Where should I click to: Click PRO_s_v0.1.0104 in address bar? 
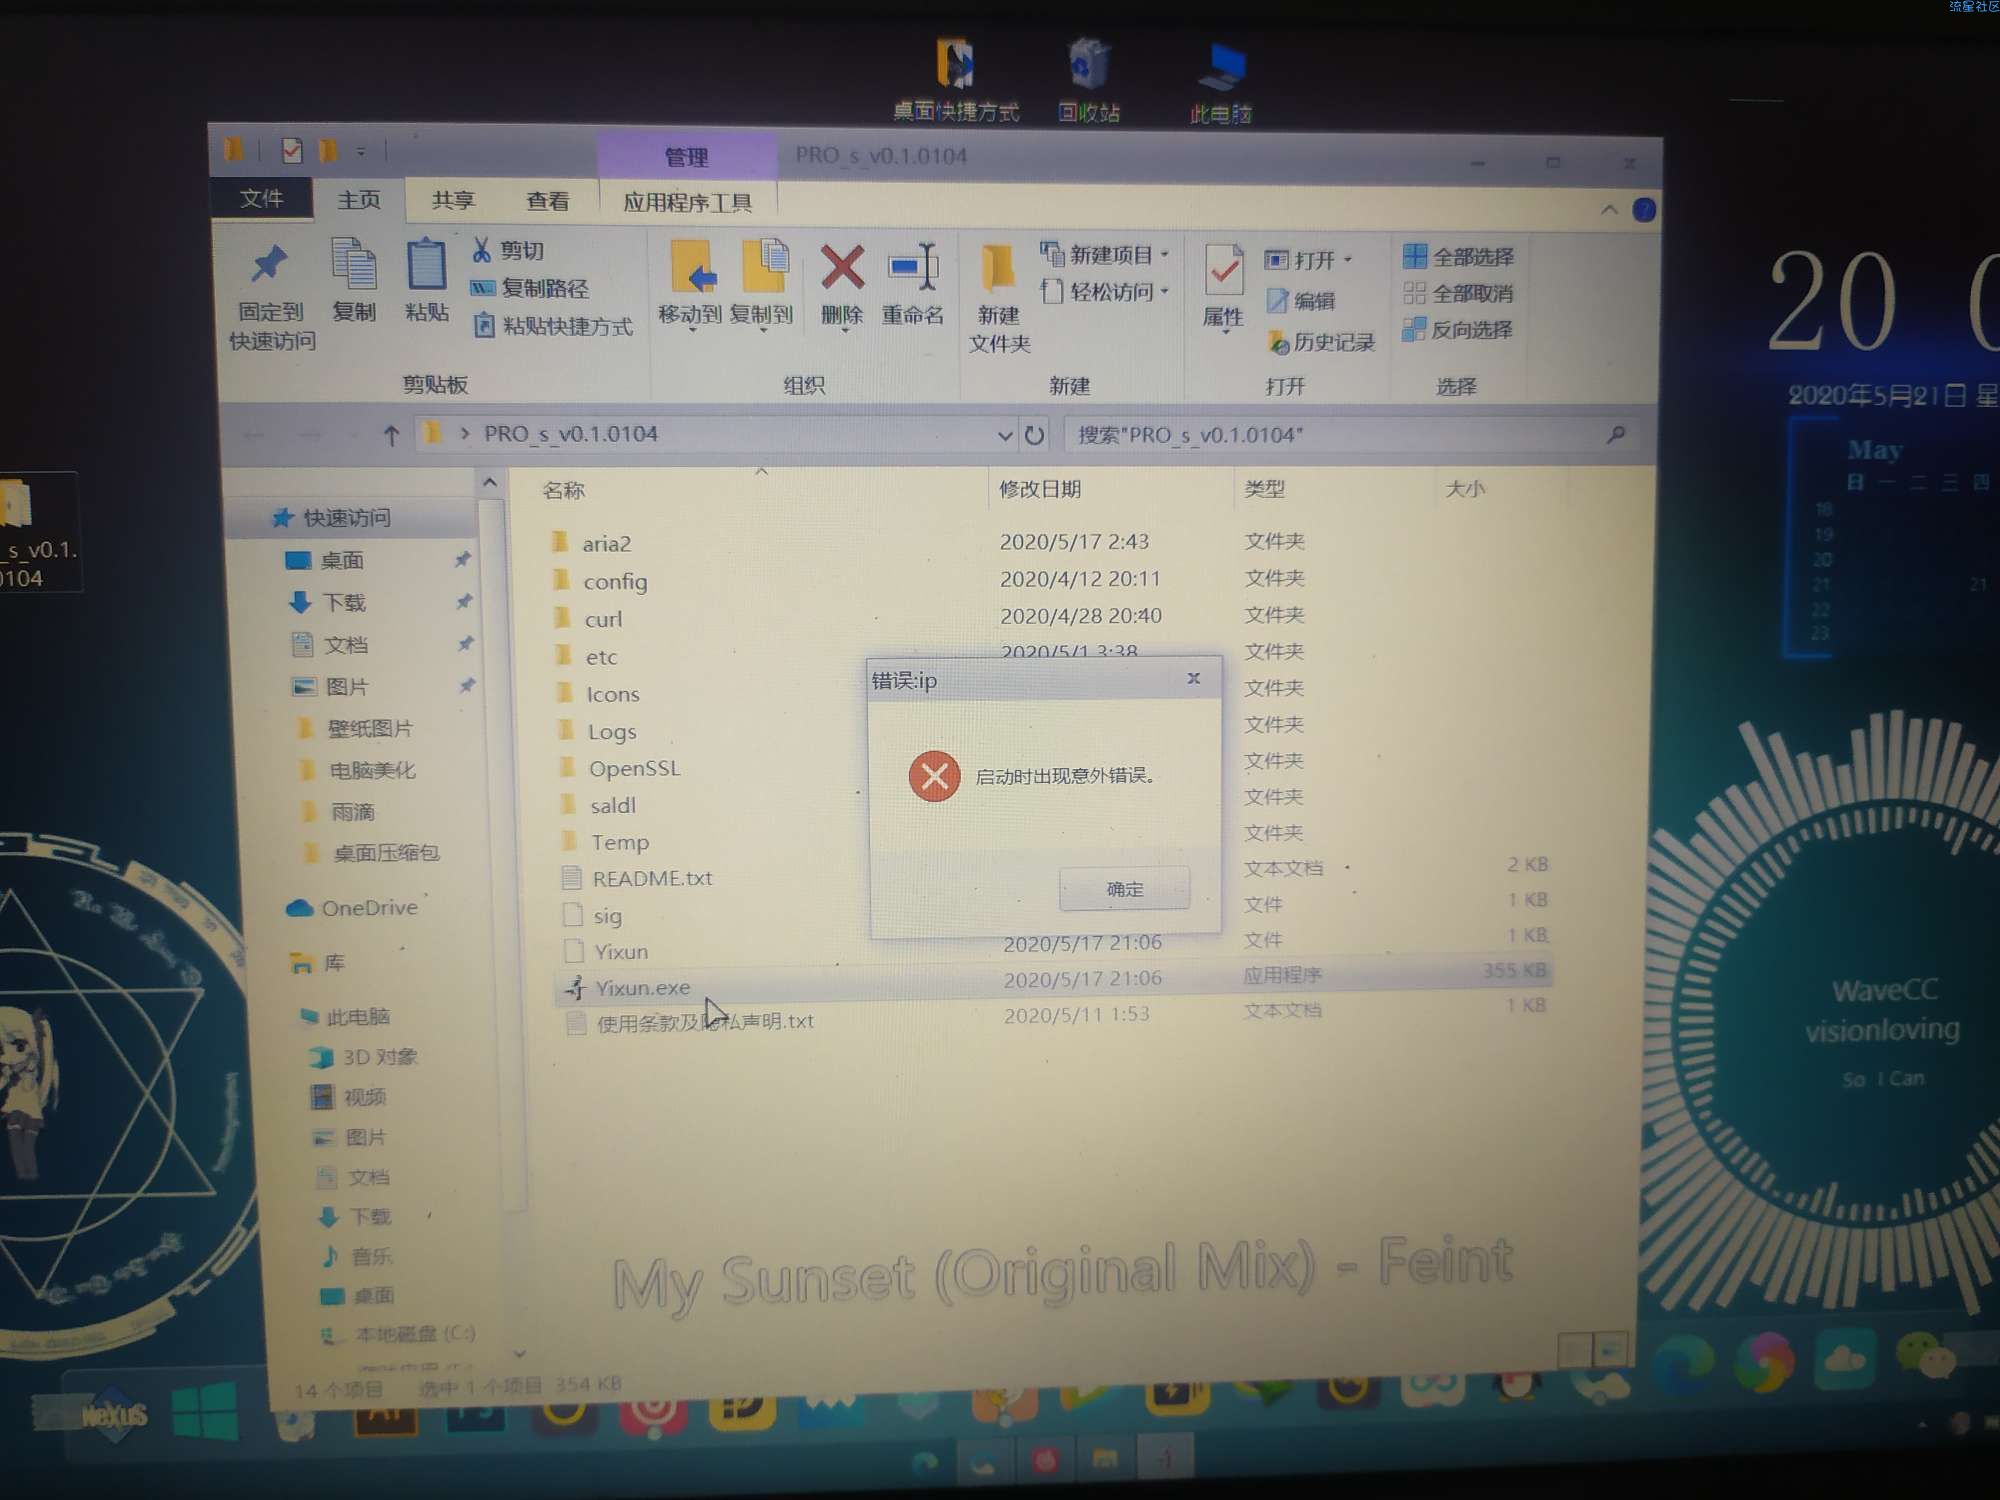pyautogui.click(x=570, y=434)
